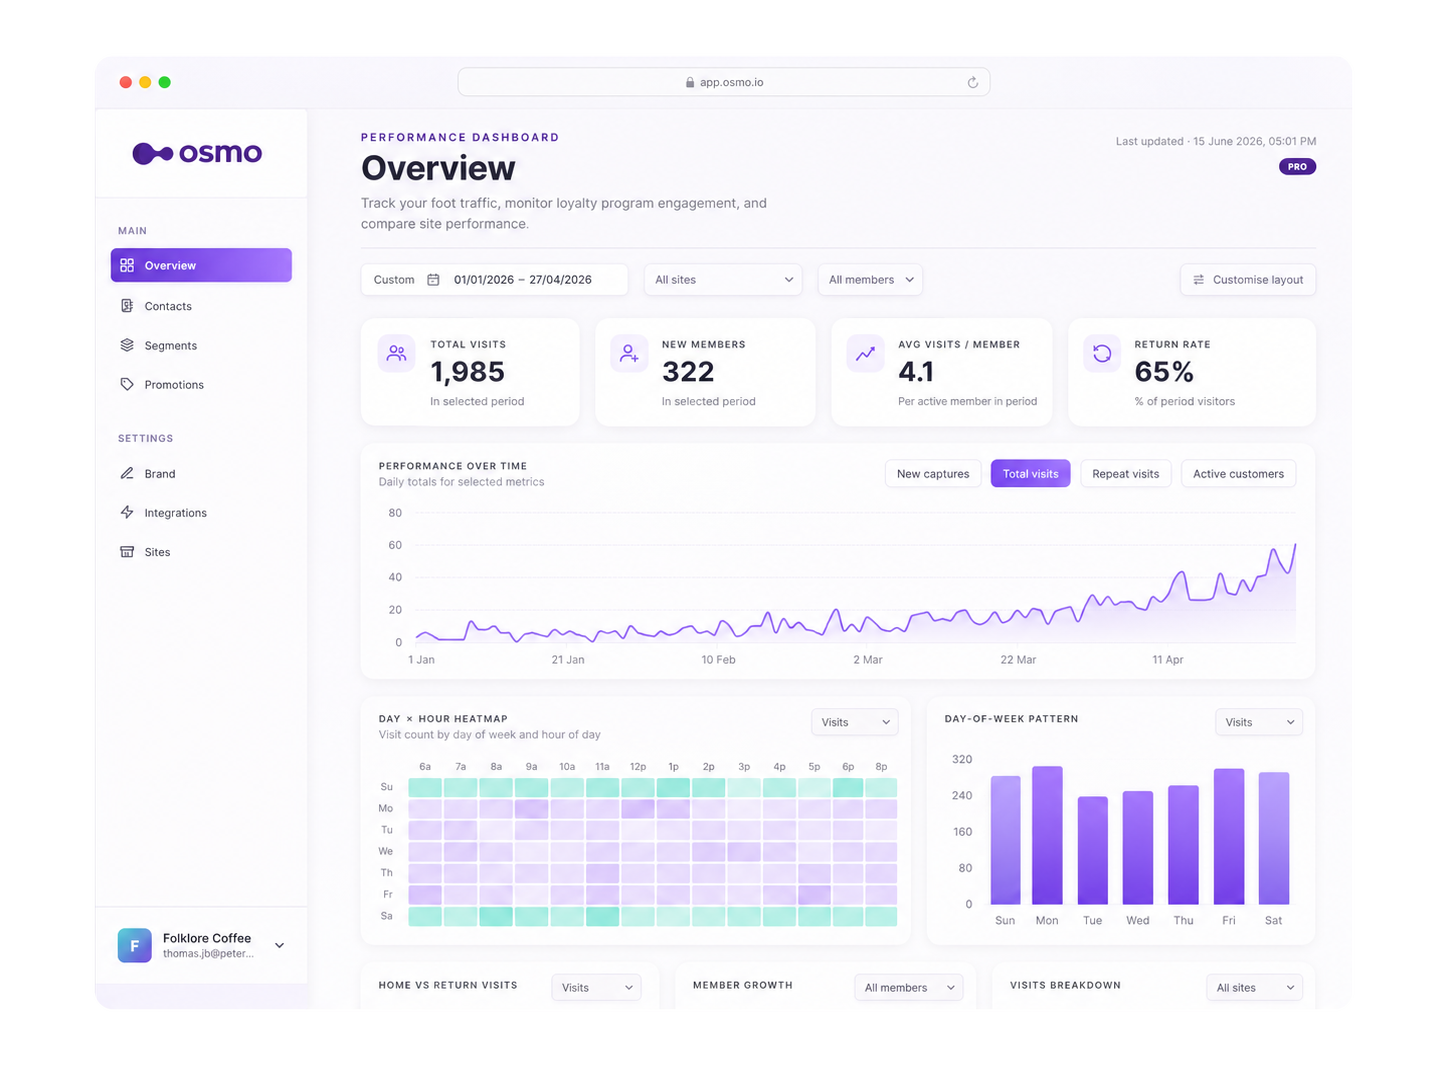Click the Wed bar in the day-of-week chart

1138,847
